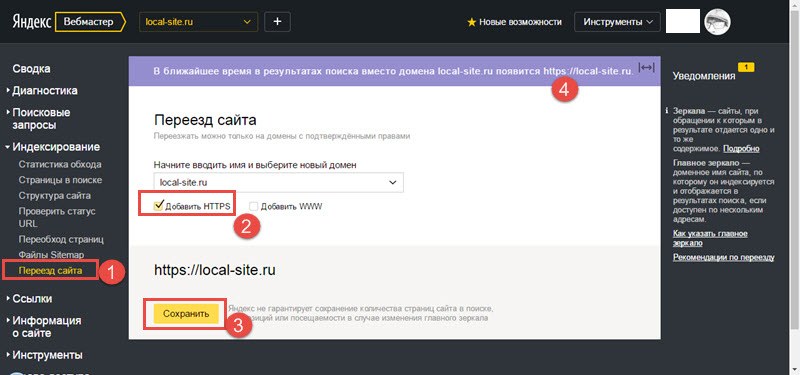Click the expand-width arrows icon in banner
This screenshot has width=800, height=375.
(646, 68)
